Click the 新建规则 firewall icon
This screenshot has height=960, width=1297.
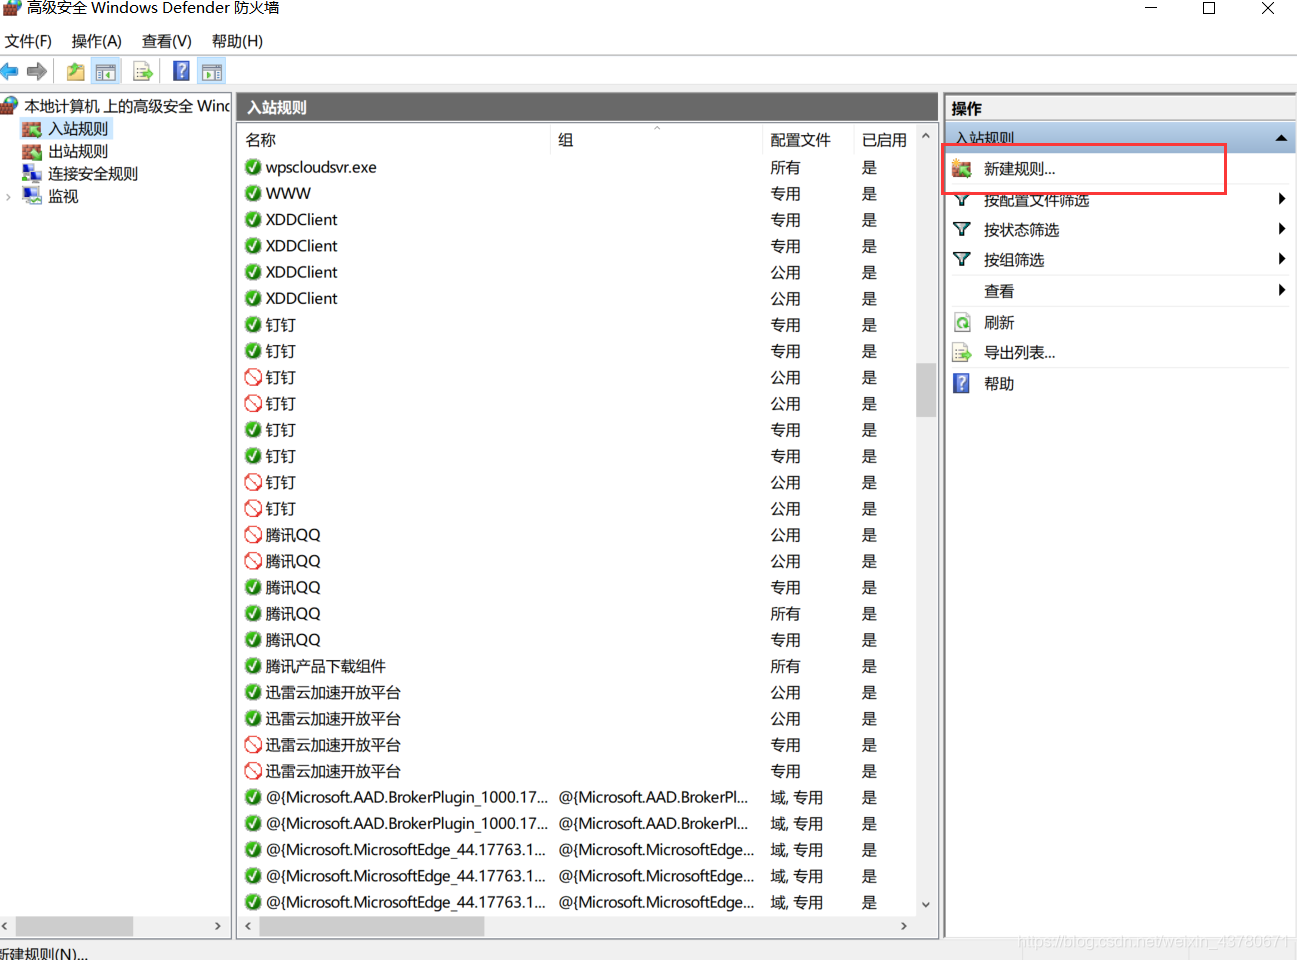[962, 168]
